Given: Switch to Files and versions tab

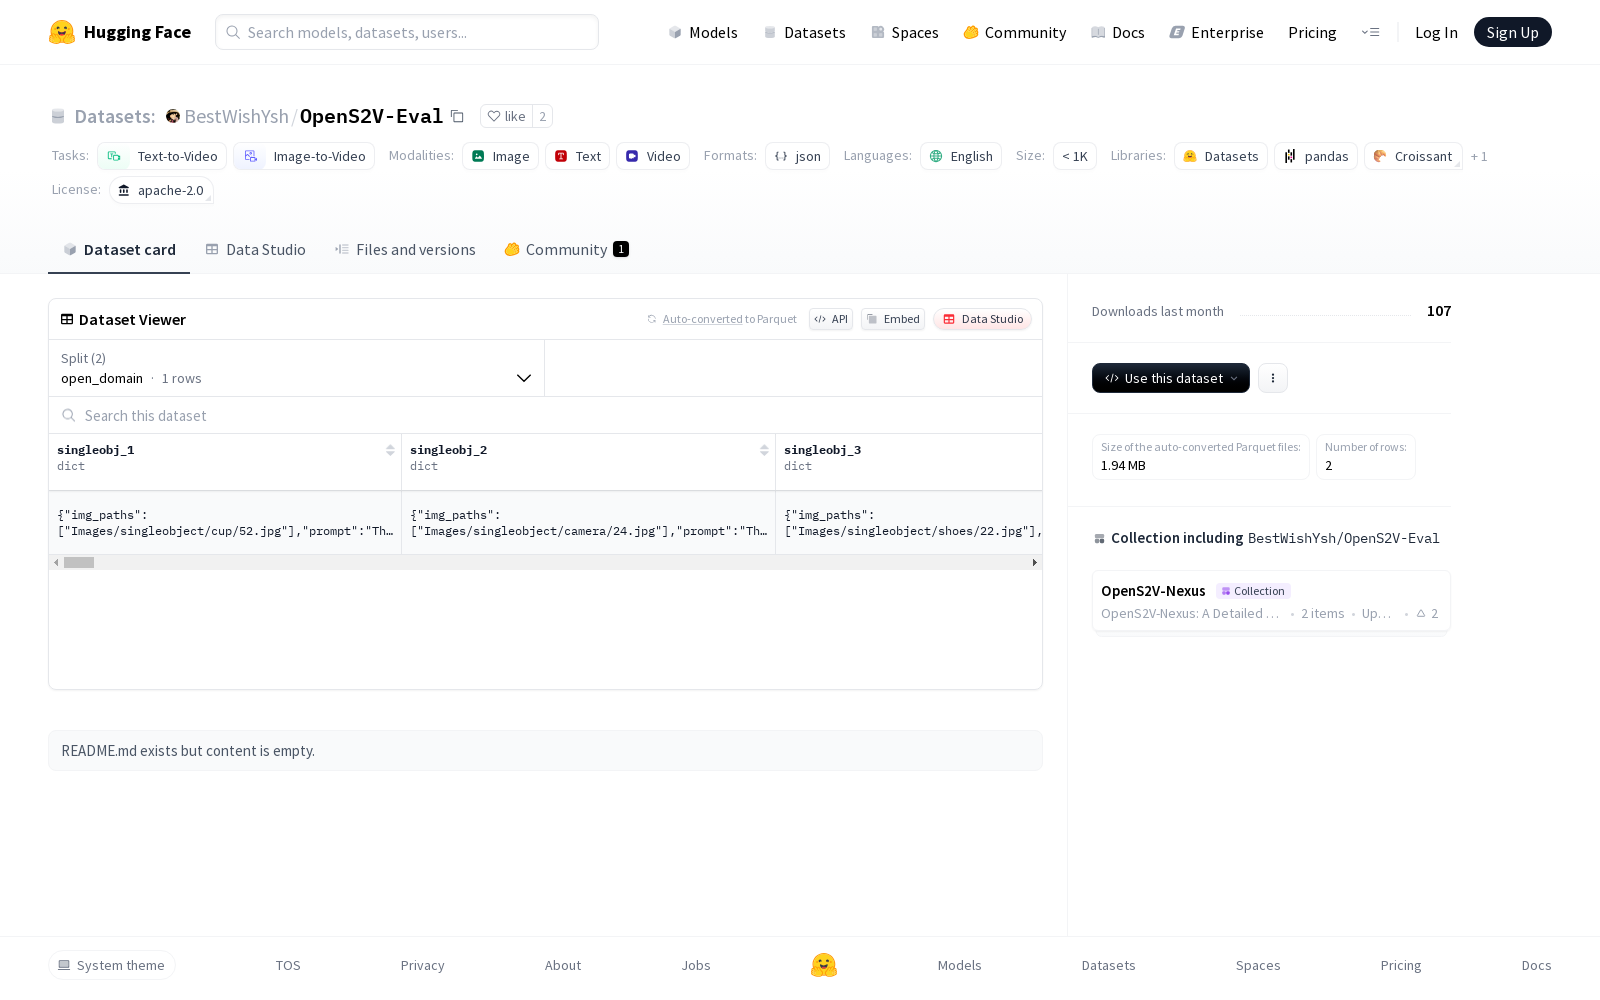Looking at the screenshot, I should pos(405,249).
